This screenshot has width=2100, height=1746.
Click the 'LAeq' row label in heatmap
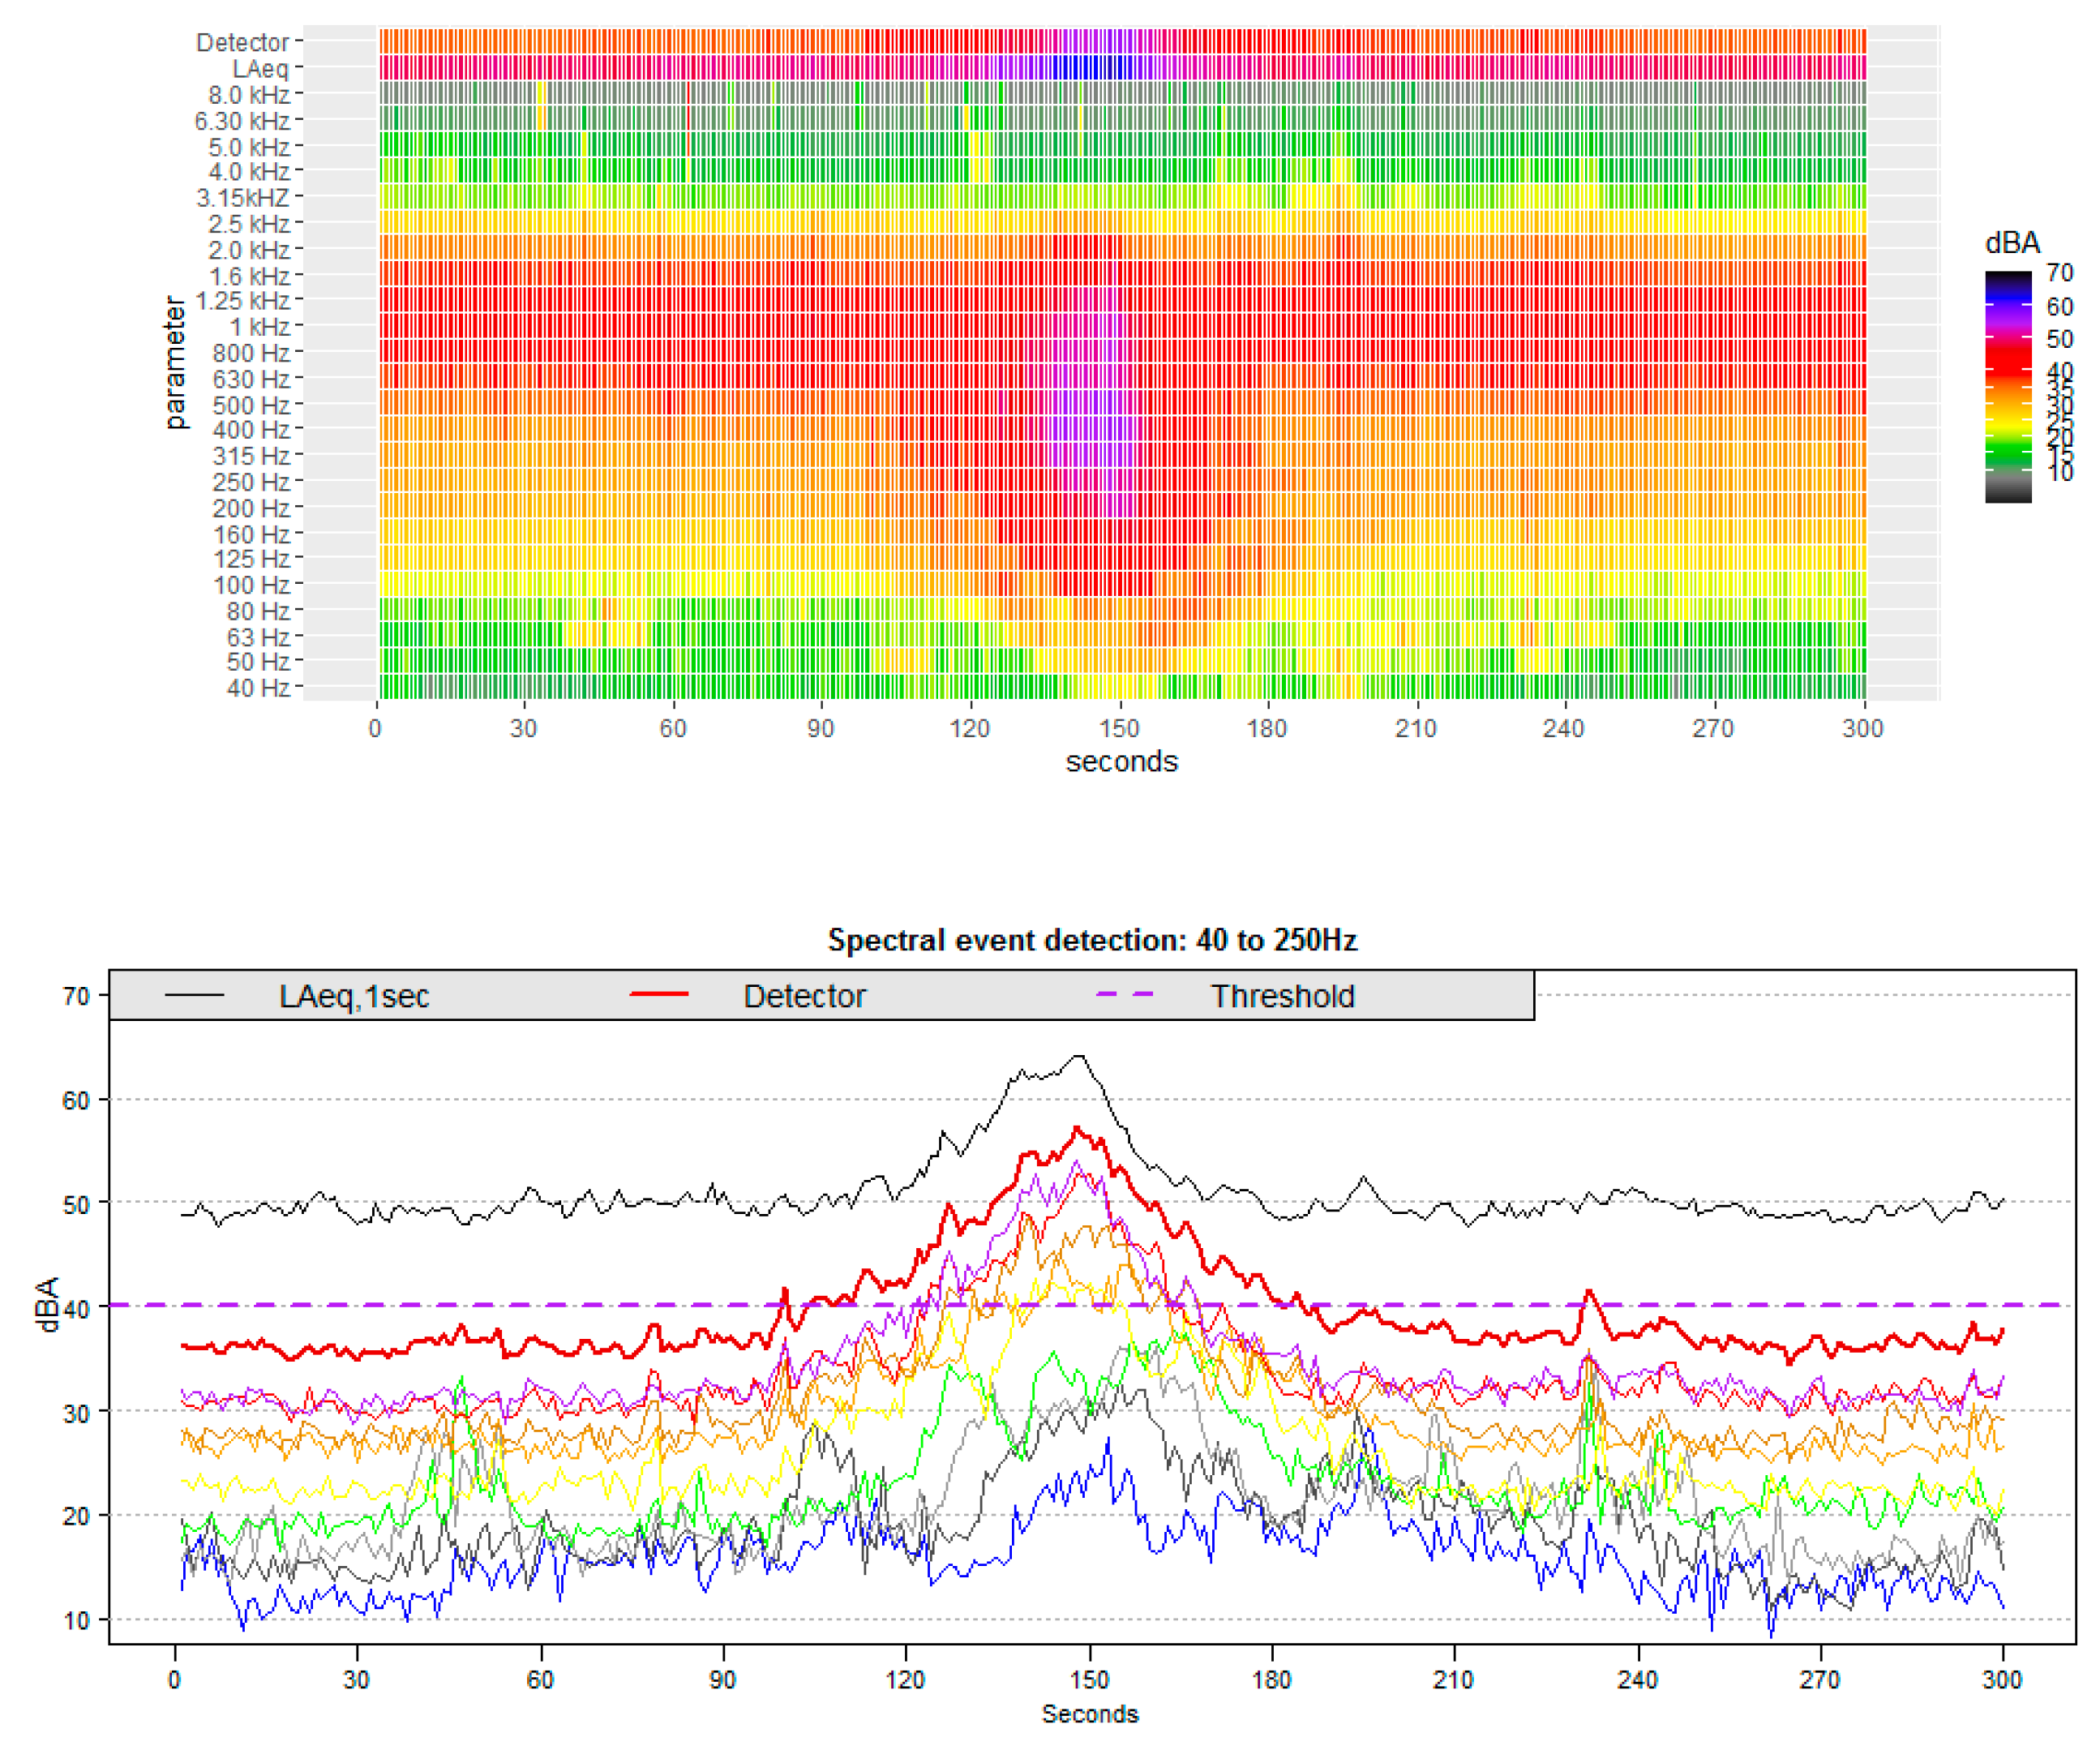point(260,69)
